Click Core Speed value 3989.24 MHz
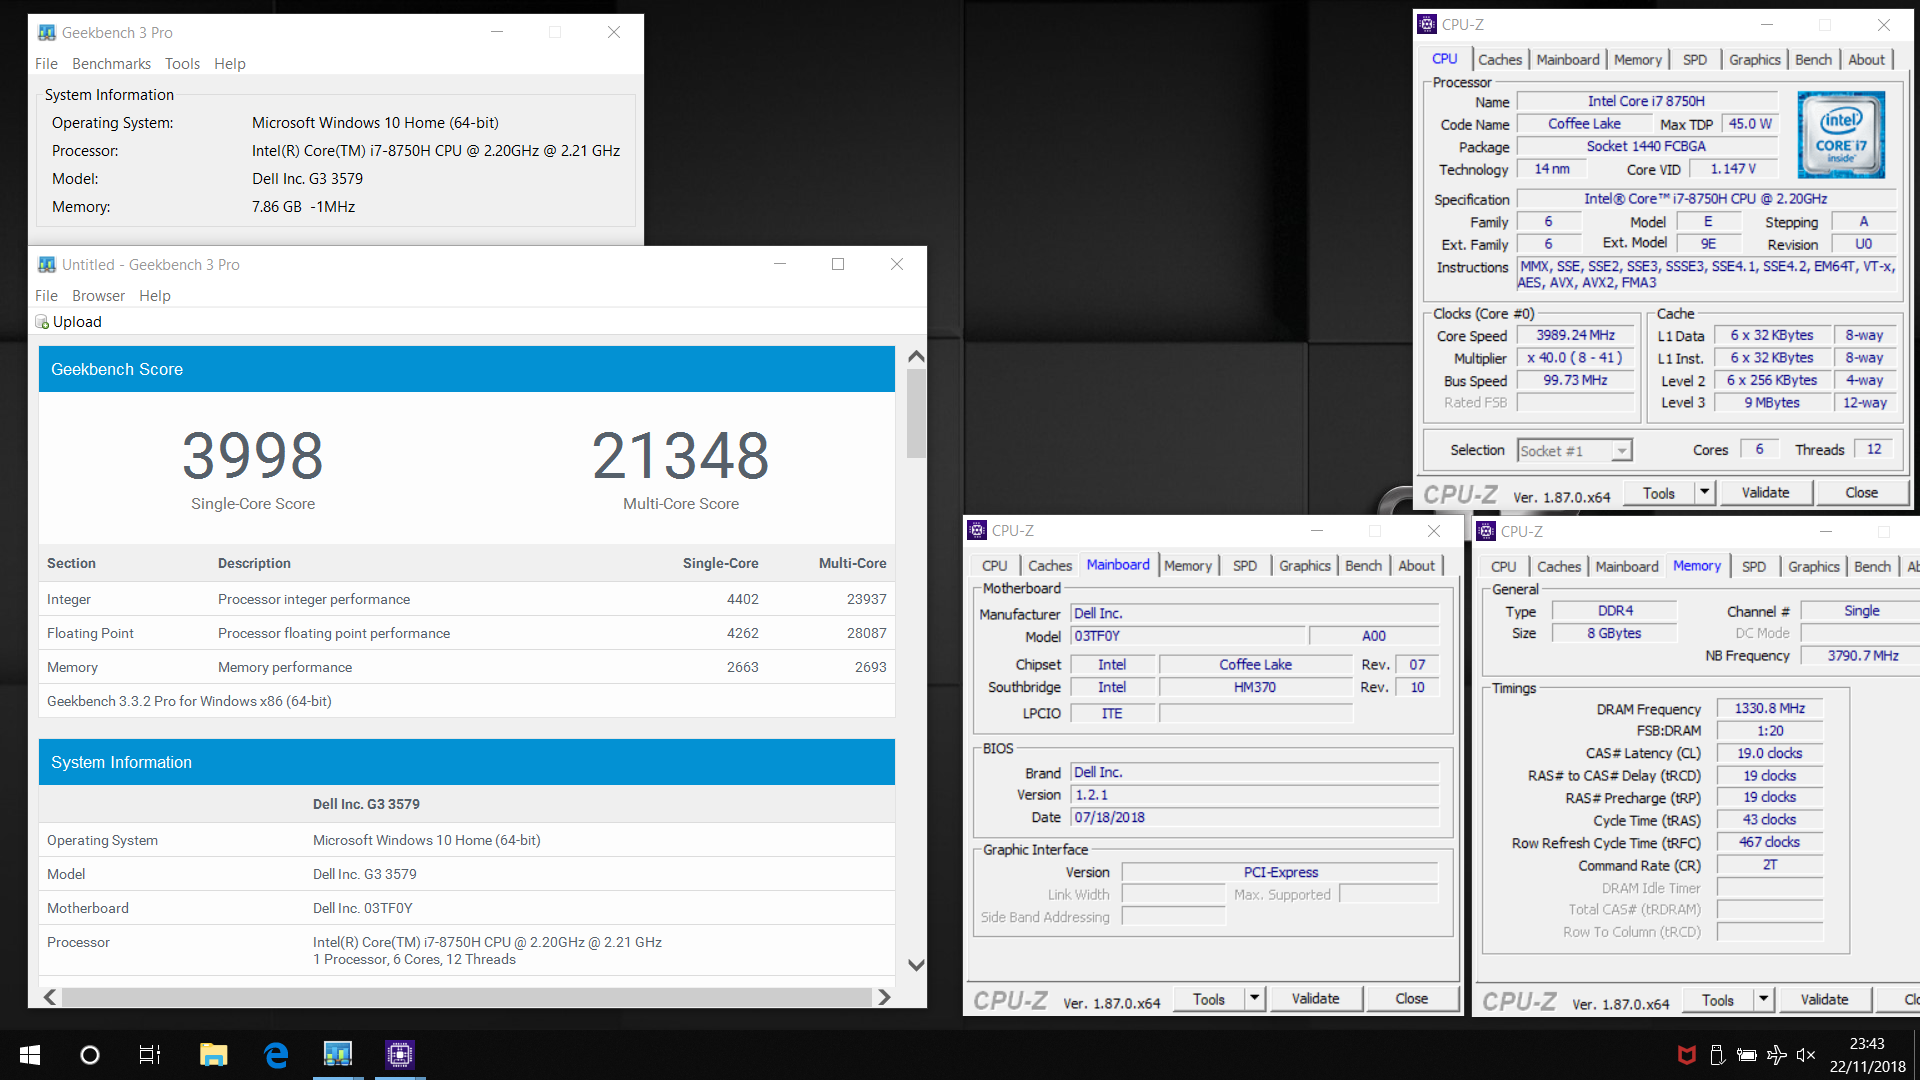1920x1080 pixels. coord(1575,336)
